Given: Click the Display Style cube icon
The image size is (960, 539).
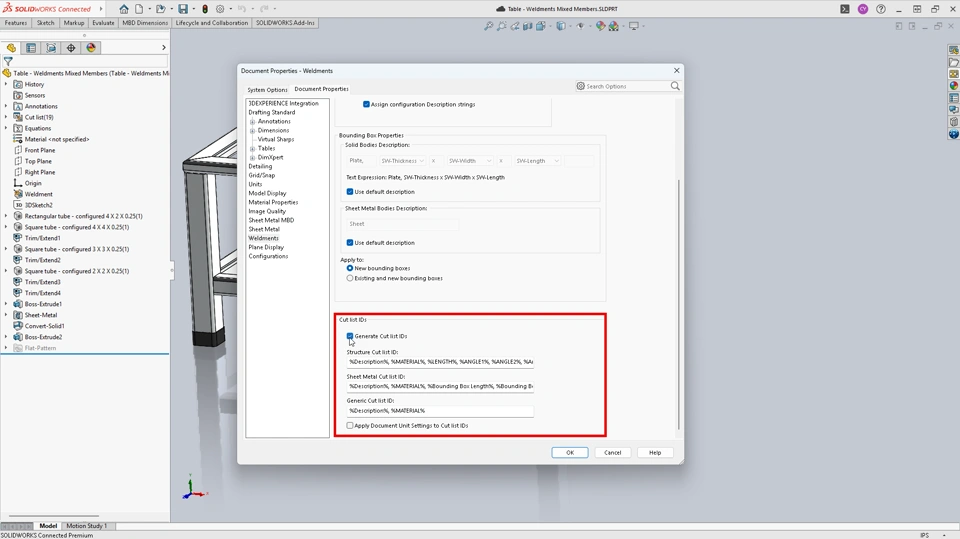Looking at the screenshot, I should 560,26.
